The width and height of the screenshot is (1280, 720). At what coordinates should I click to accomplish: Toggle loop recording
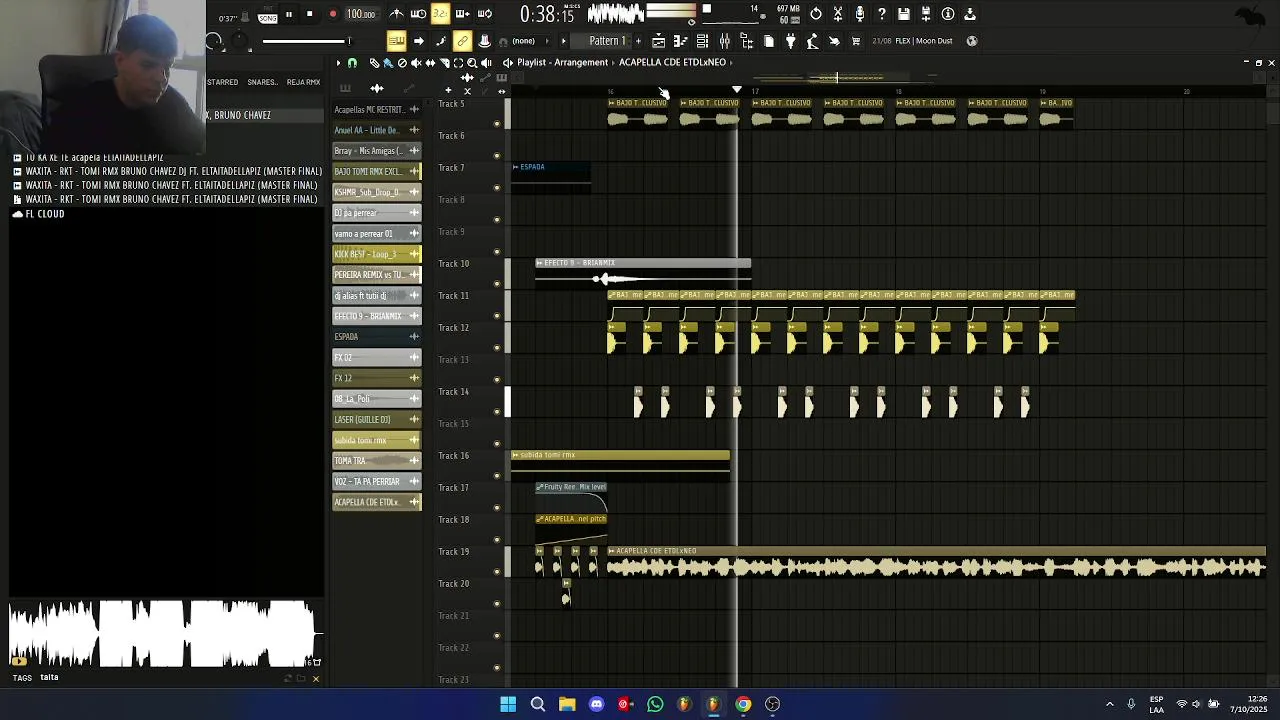click(484, 14)
